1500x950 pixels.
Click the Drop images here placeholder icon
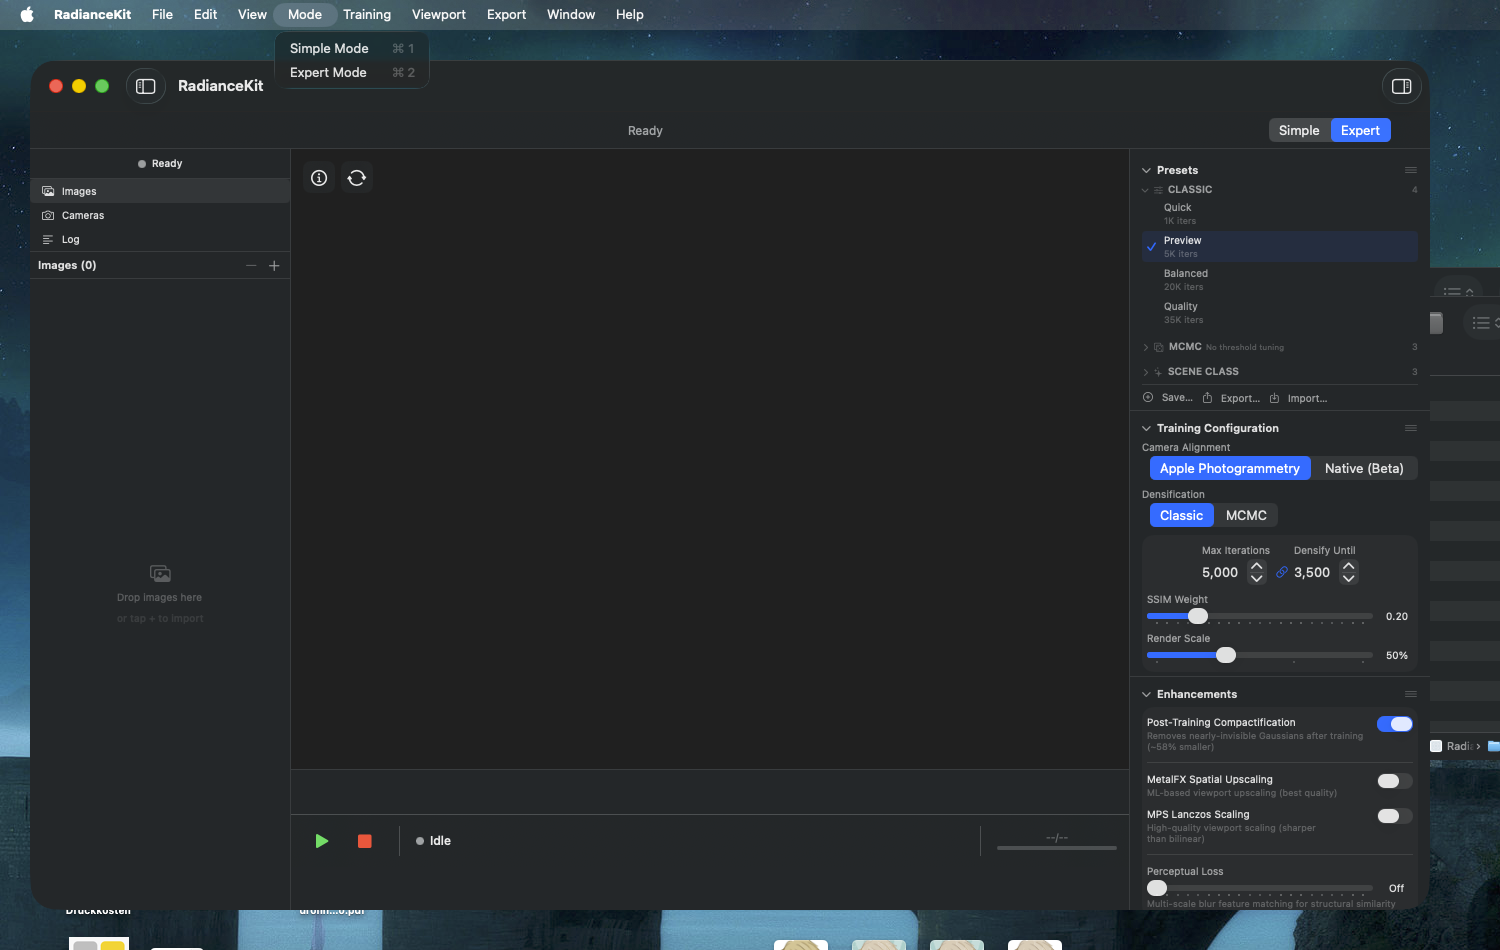[x=160, y=574]
